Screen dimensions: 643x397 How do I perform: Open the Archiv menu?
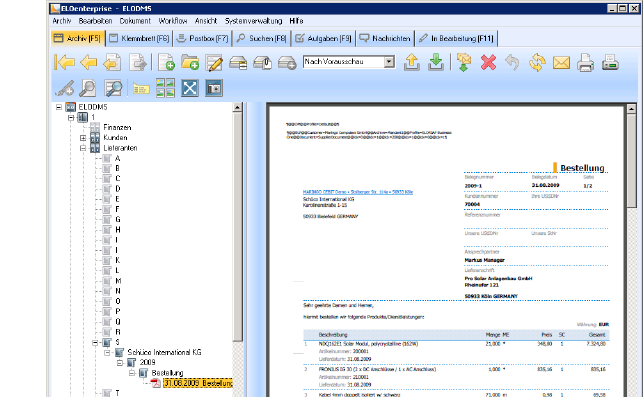(x=62, y=21)
